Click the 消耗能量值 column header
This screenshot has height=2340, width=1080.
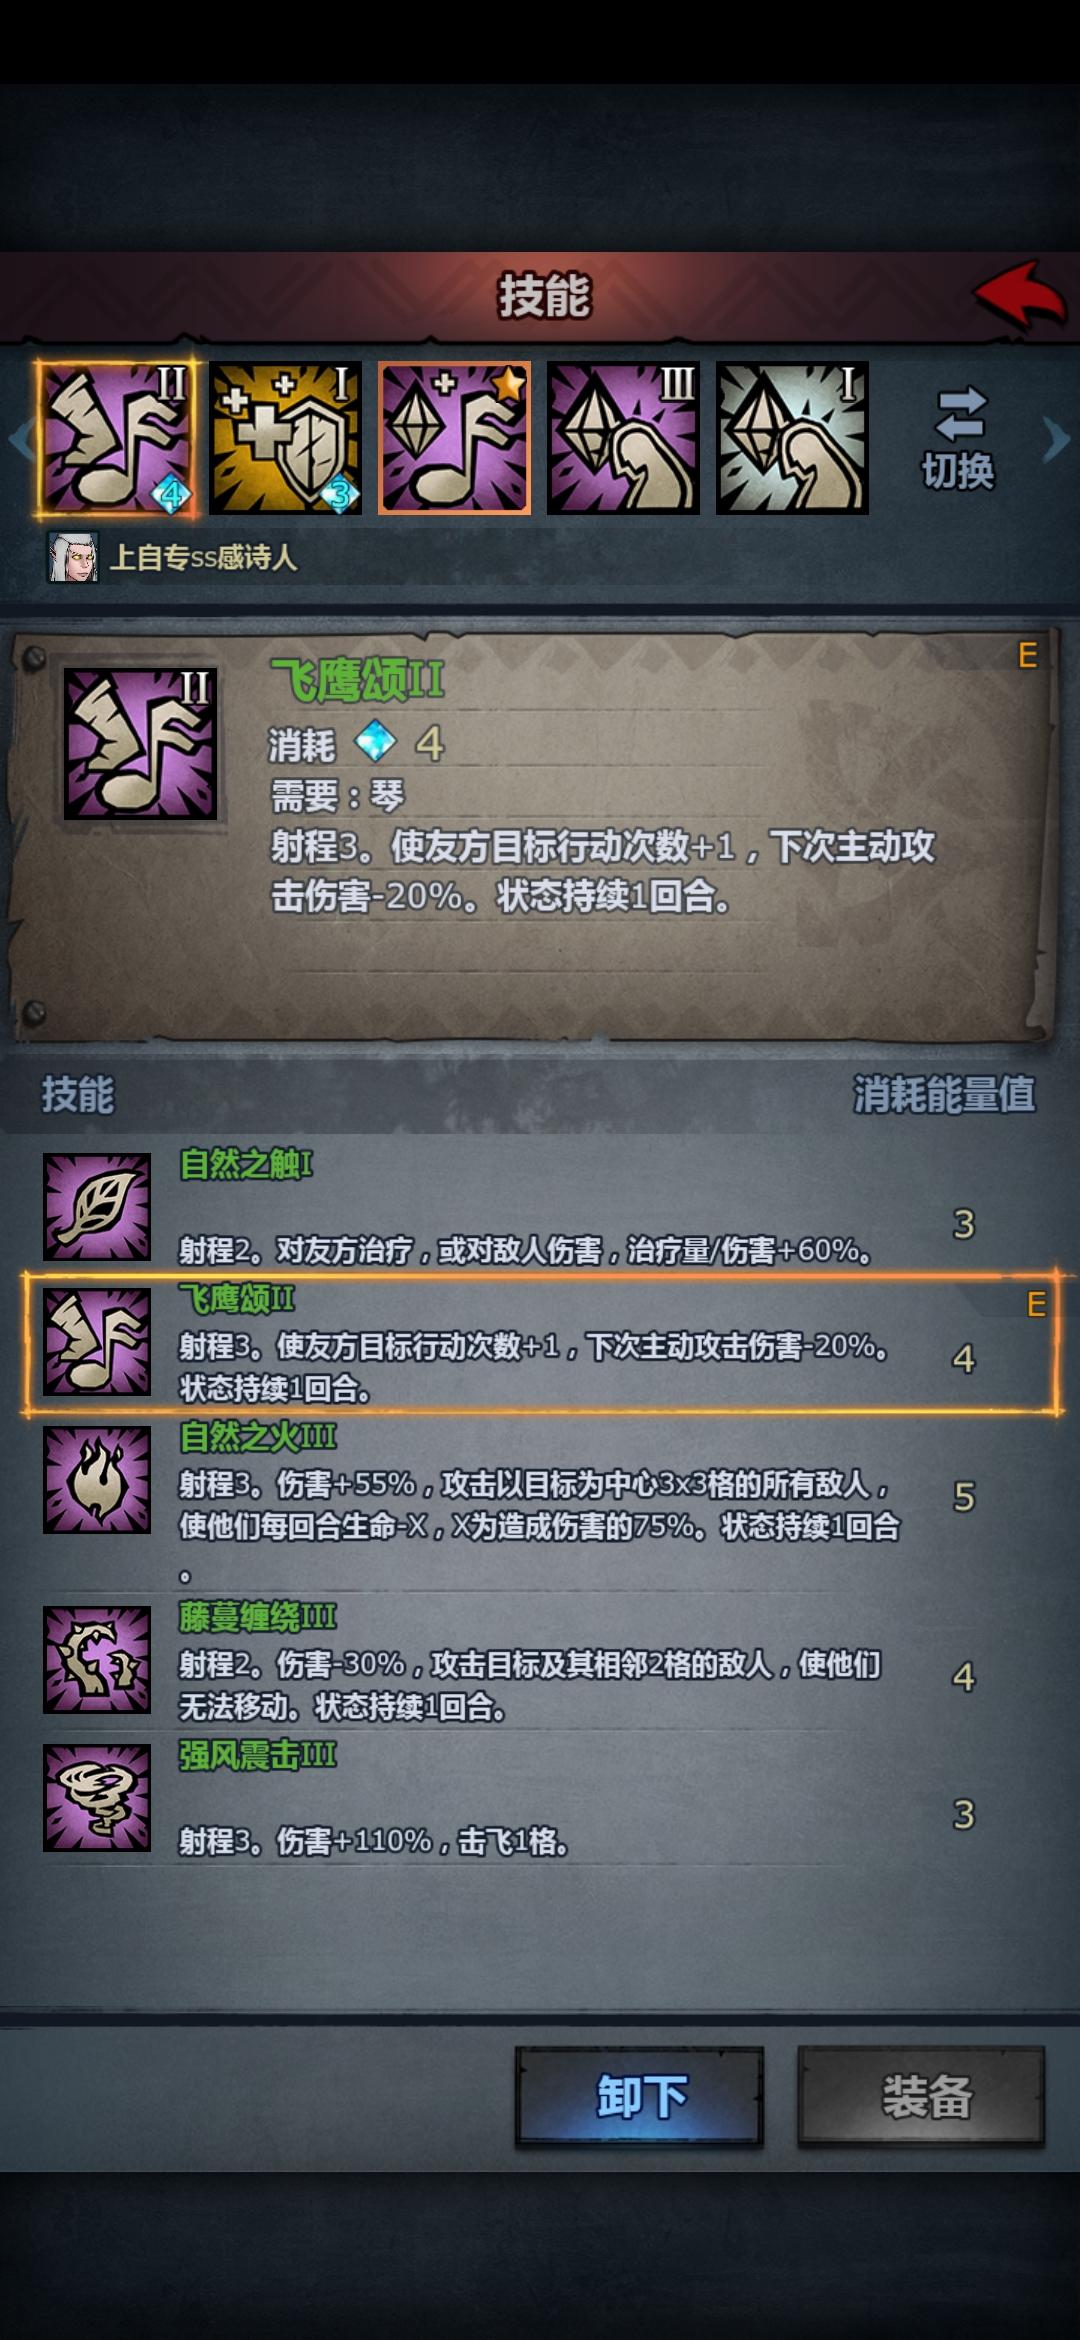[x=944, y=1094]
